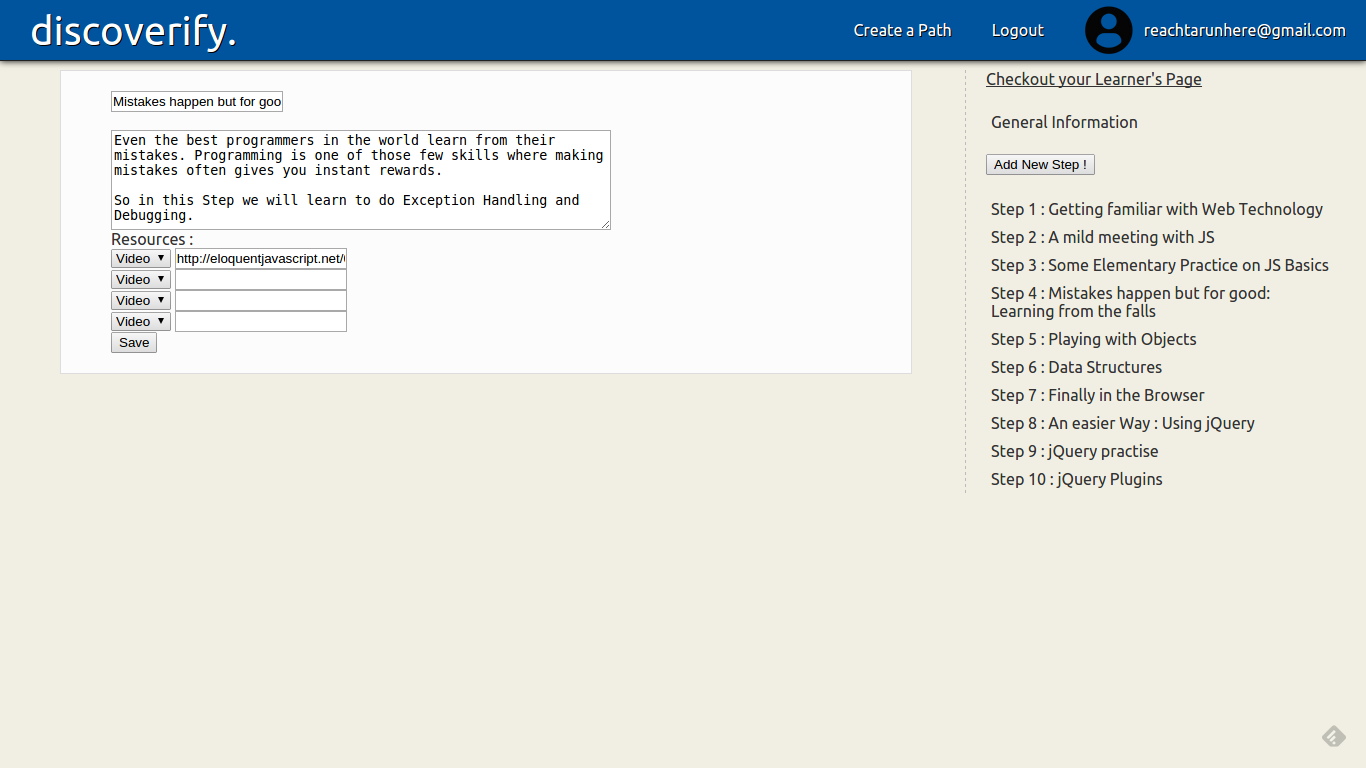Image resolution: width=1366 pixels, height=768 pixels.
Task: Open Step 3 : Some Elementary Practice on JS Basics
Action: [1160, 265]
